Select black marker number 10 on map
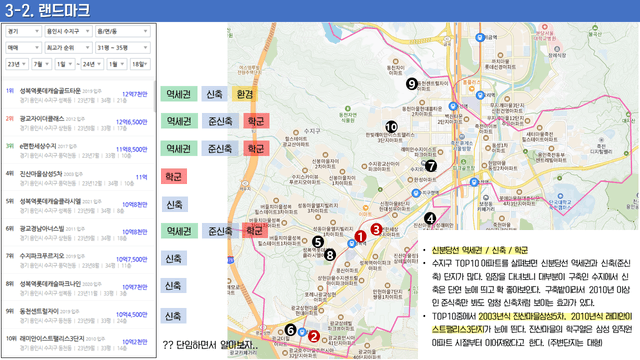Viewport: 640px width, 360px height. click(x=391, y=127)
